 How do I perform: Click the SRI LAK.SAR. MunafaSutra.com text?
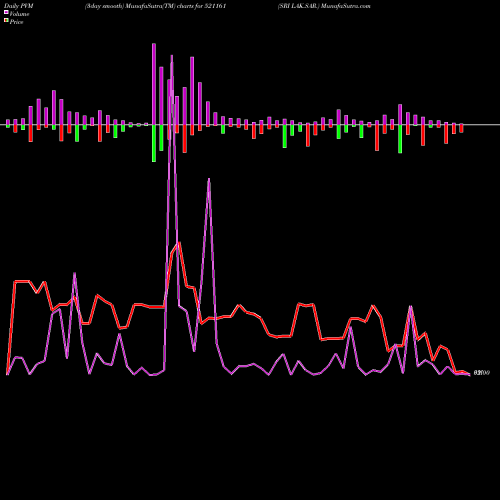click(324, 6)
